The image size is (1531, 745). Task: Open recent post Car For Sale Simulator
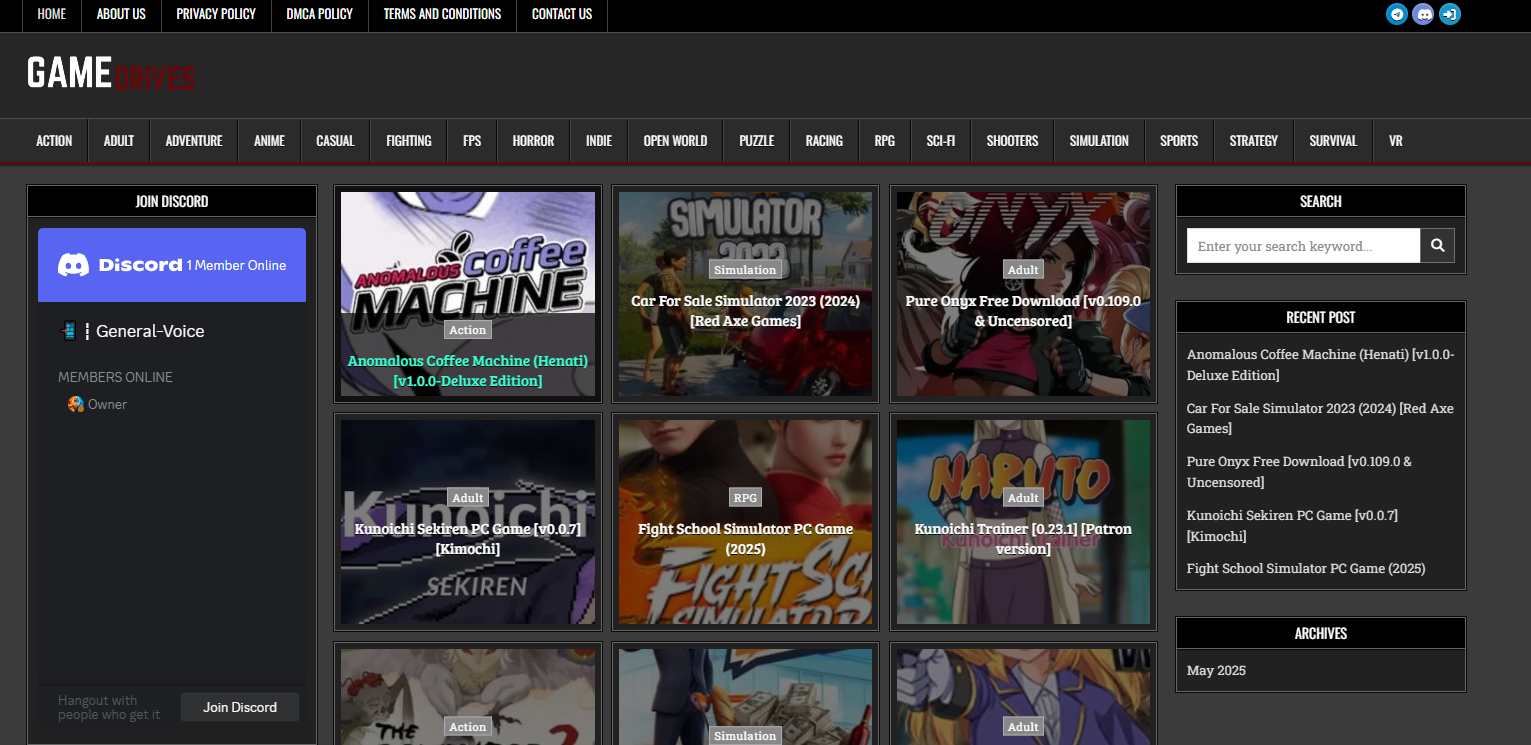tap(1320, 418)
